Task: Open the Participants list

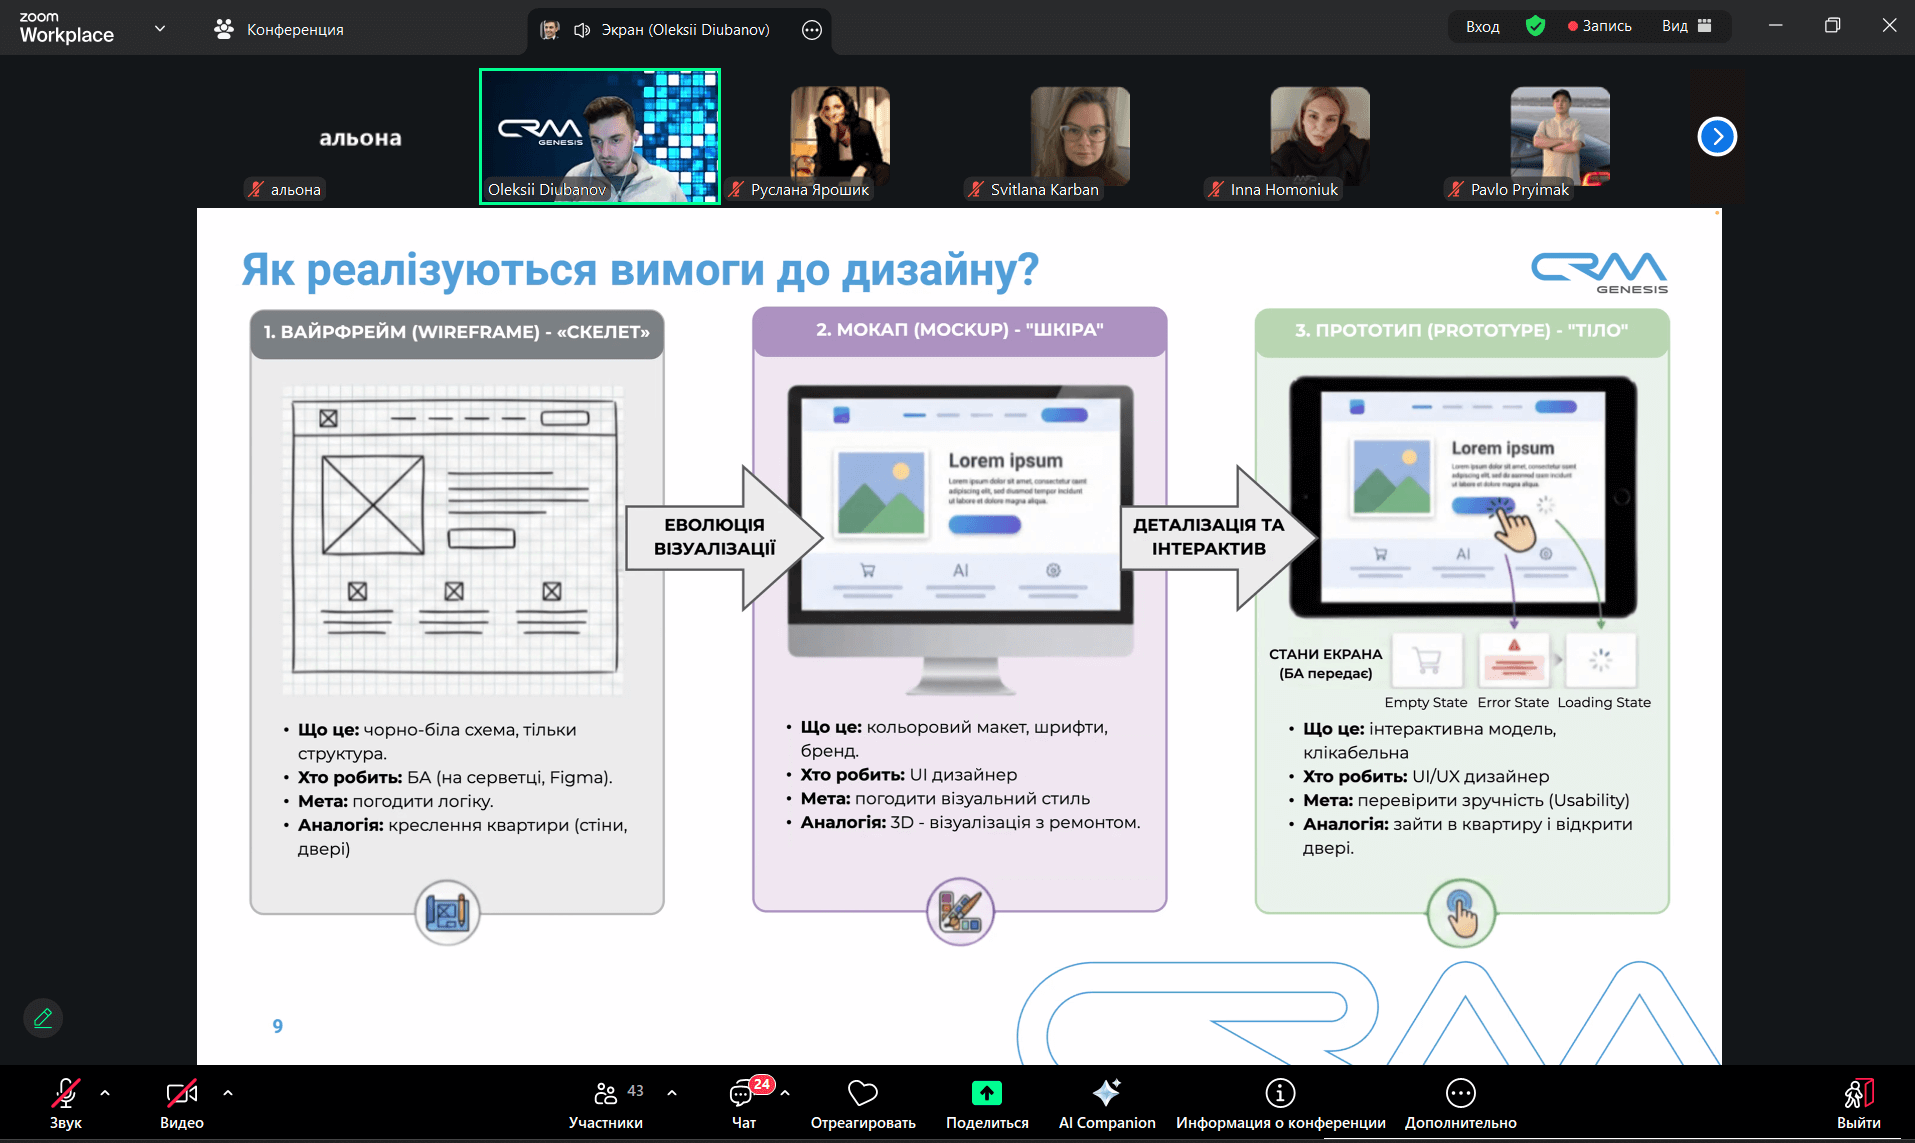Action: [606, 1103]
